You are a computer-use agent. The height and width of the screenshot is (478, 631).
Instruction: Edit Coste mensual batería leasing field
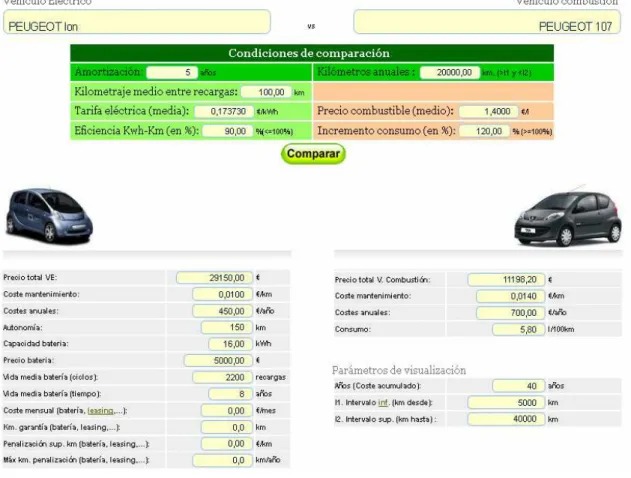pyautogui.click(x=227, y=411)
